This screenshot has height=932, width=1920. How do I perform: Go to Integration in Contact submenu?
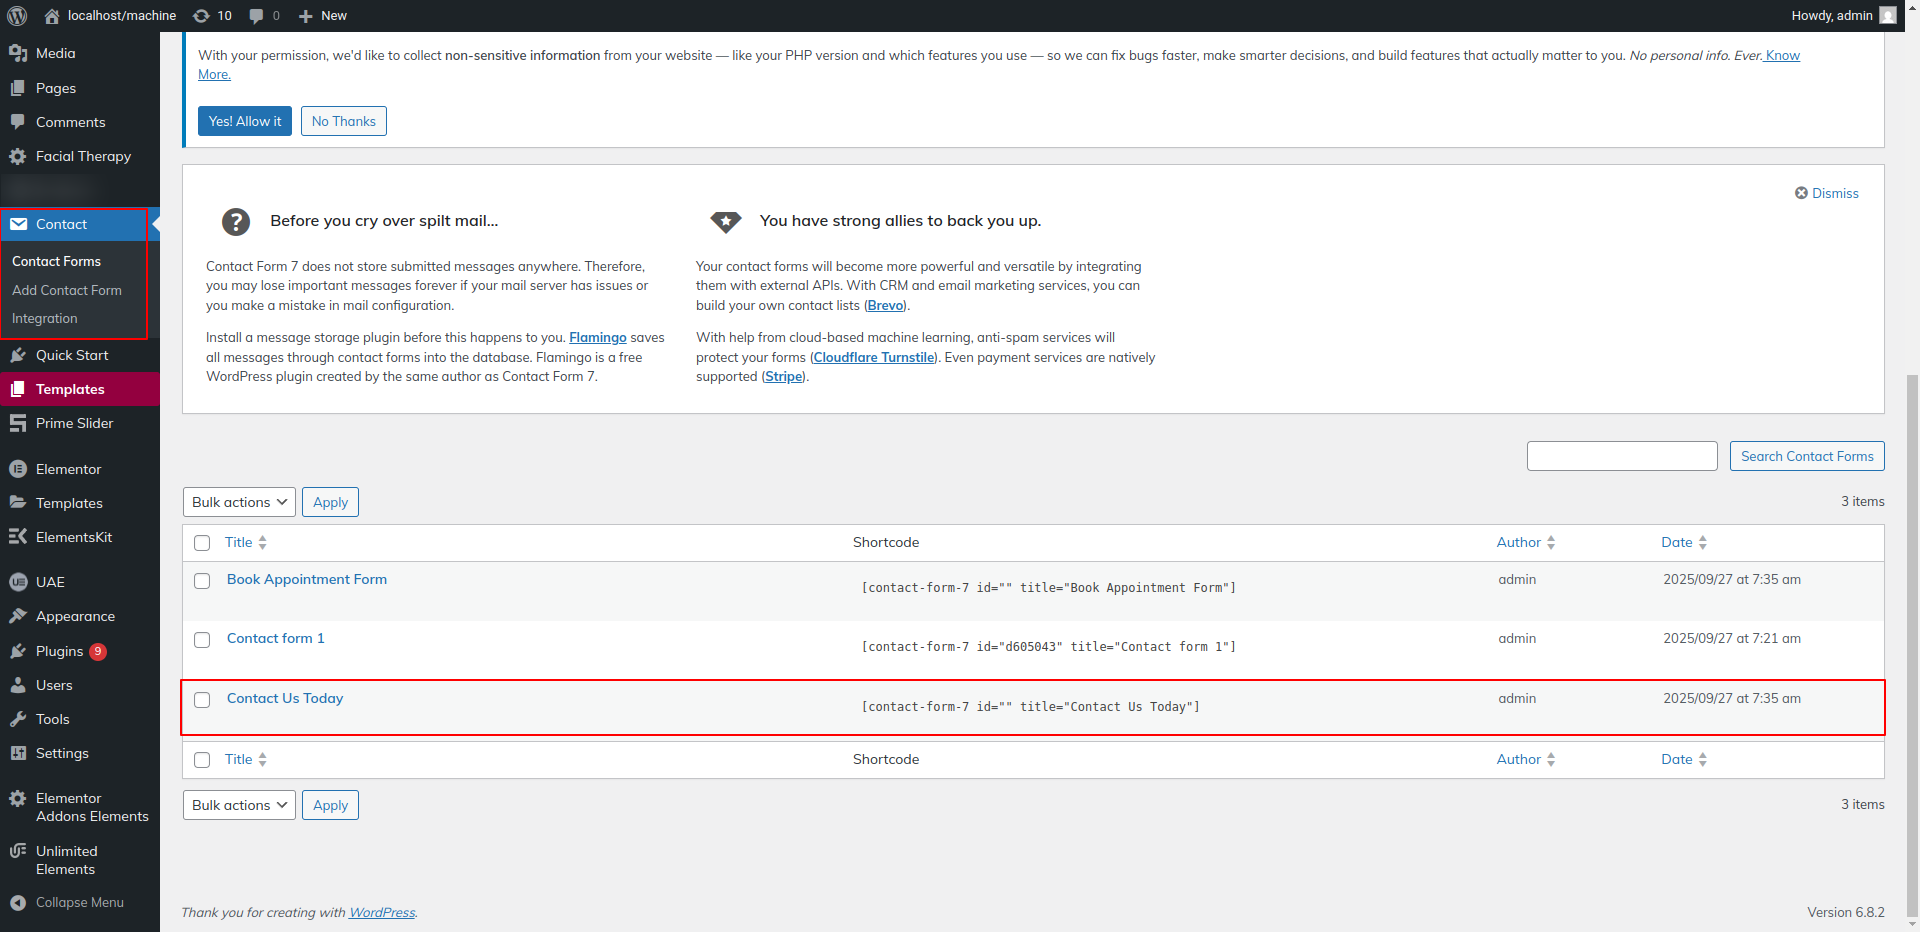coord(45,318)
